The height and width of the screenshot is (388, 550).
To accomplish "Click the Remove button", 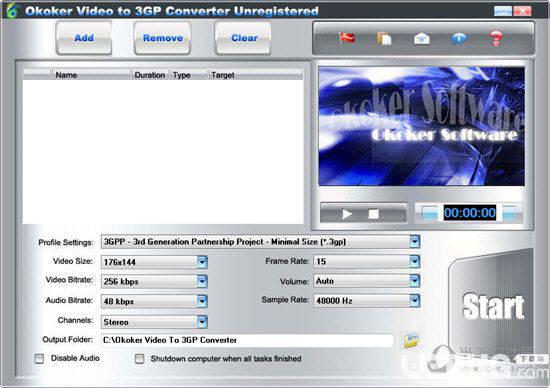I will 162,38.
